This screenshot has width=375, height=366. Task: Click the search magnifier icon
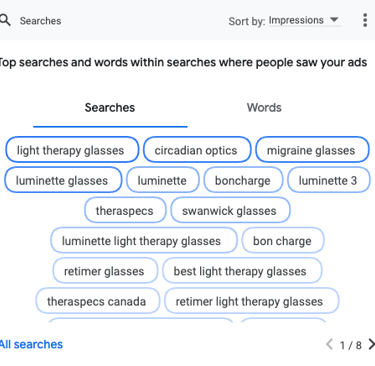(x=5, y=20)
